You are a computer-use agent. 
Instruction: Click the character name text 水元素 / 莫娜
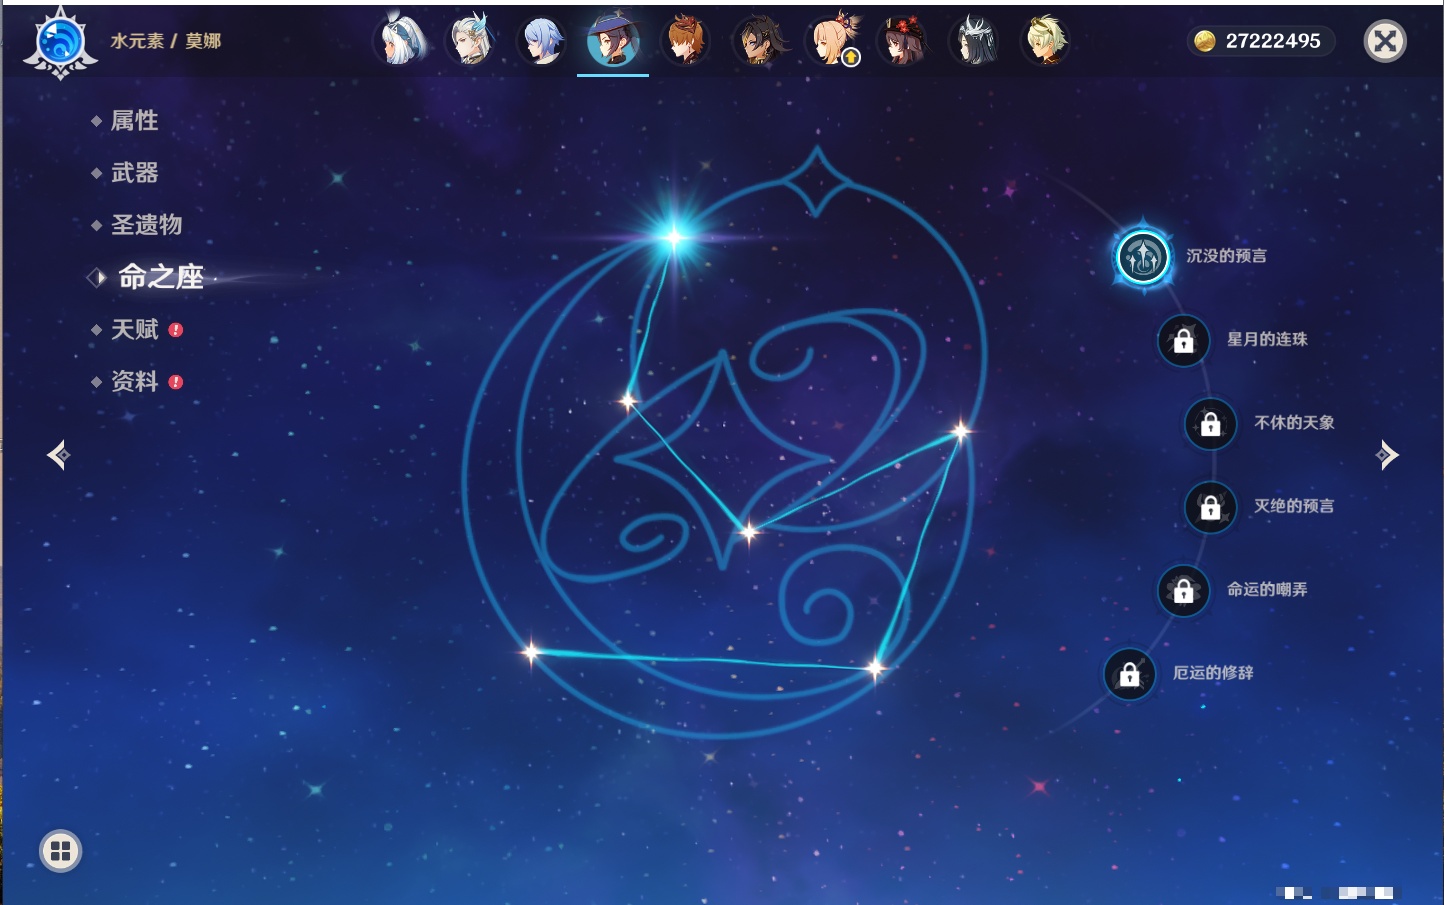[x=166, y=41]
